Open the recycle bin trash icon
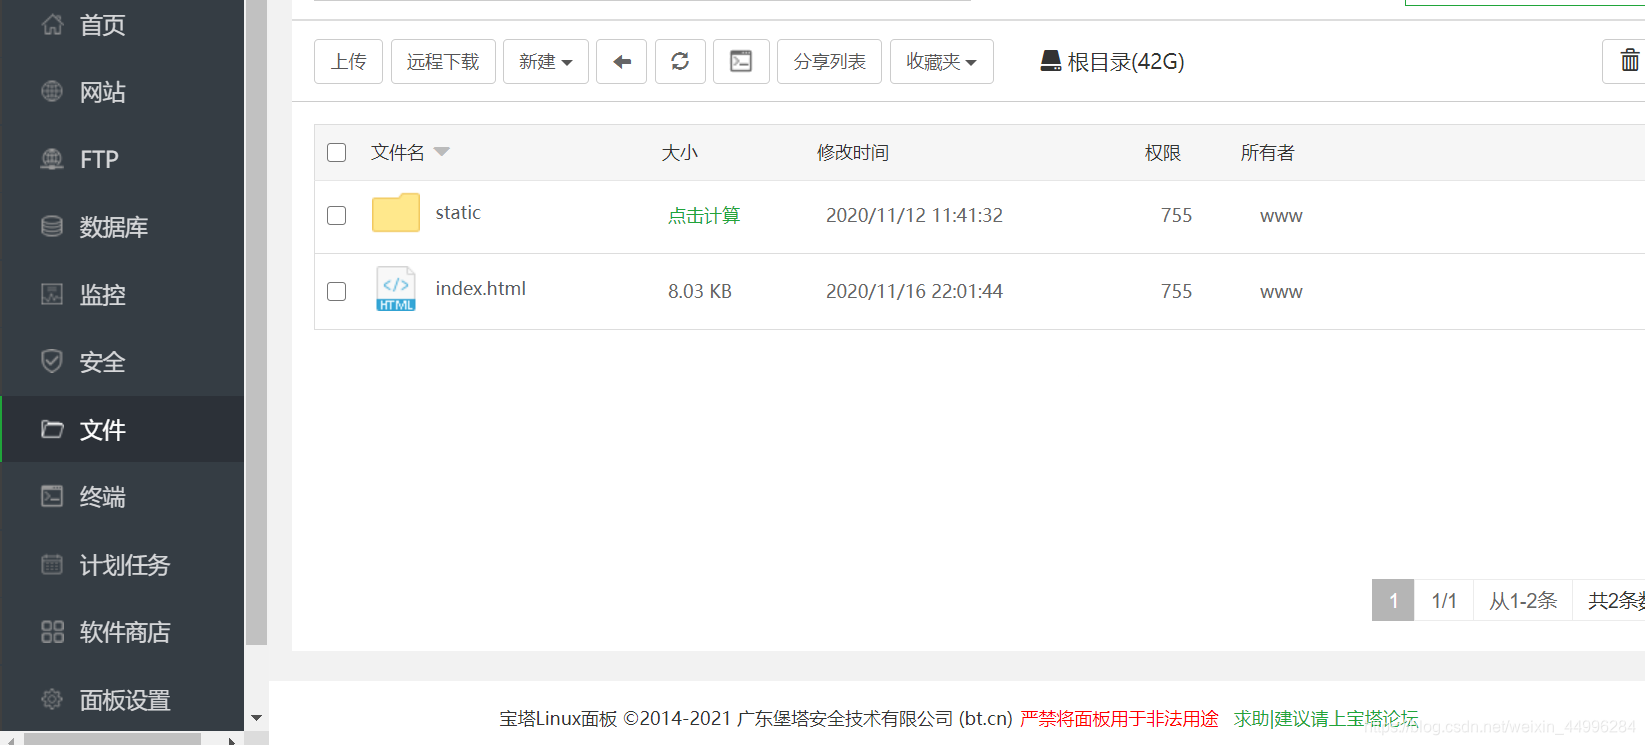Image resolution: width=1645 pixels, height=745 pixels. (x=1629, y=62)
